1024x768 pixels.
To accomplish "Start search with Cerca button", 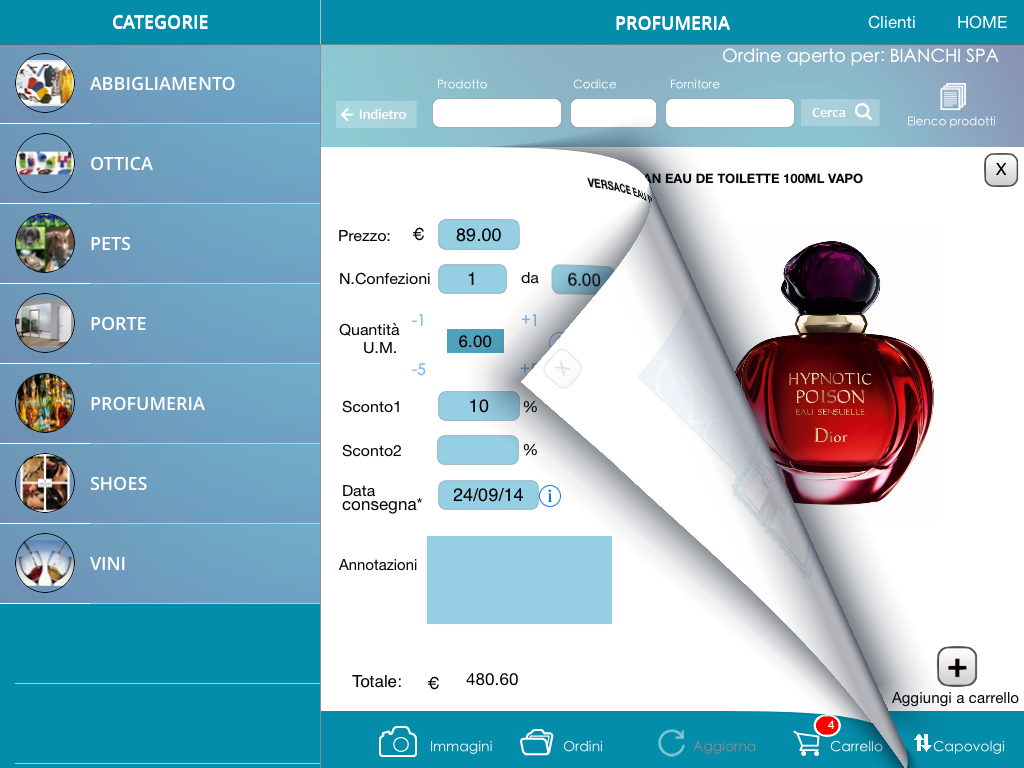I will tap(840, 112).
